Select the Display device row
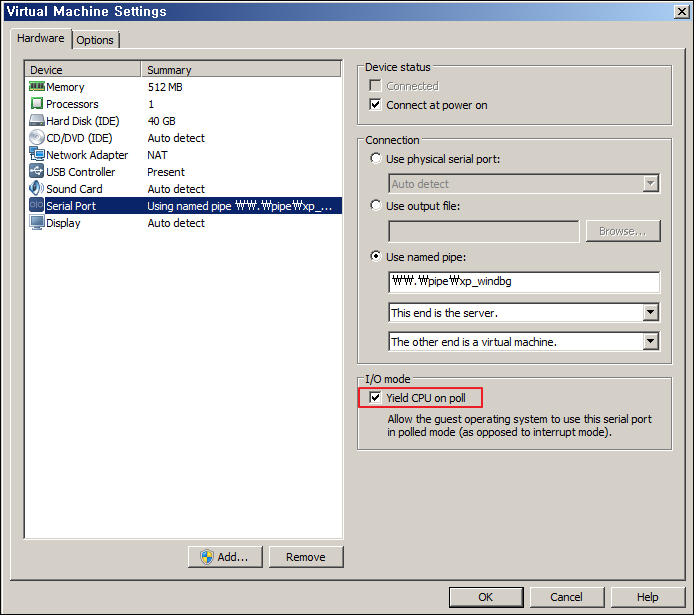 coord(183,223)
